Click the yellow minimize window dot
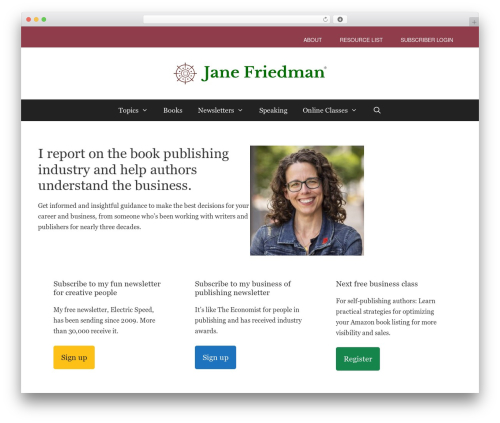500x423 pixels. pyautogui.click(x=36, y=19)
